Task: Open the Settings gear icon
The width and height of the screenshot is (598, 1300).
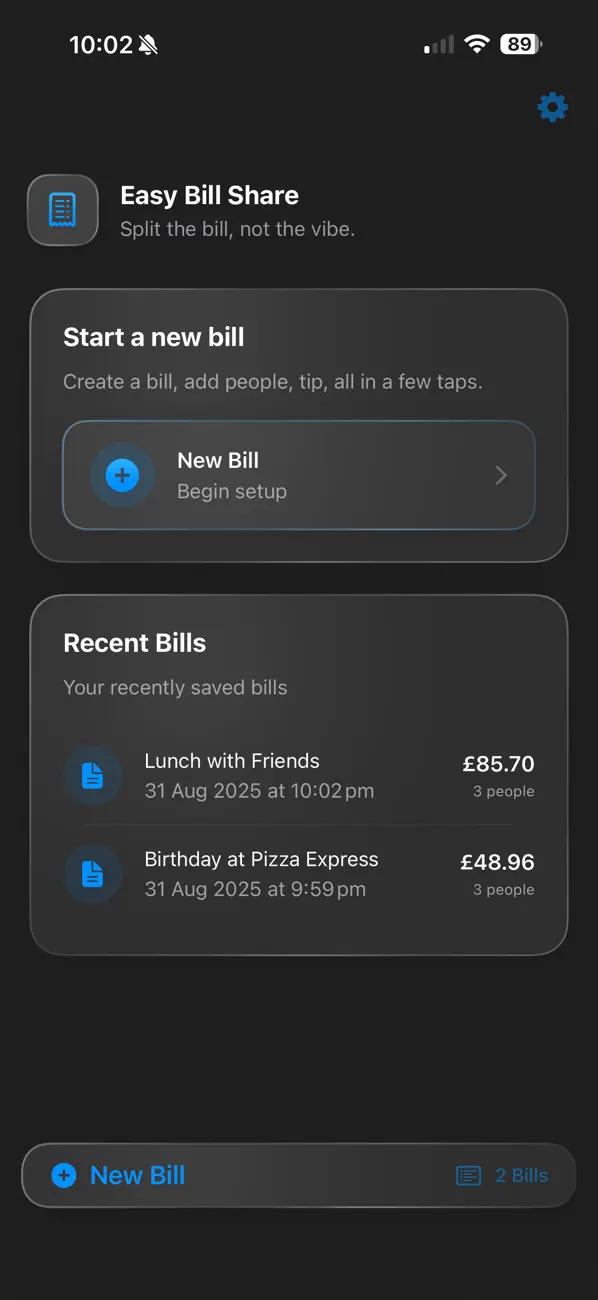Action: click(551, 107)
